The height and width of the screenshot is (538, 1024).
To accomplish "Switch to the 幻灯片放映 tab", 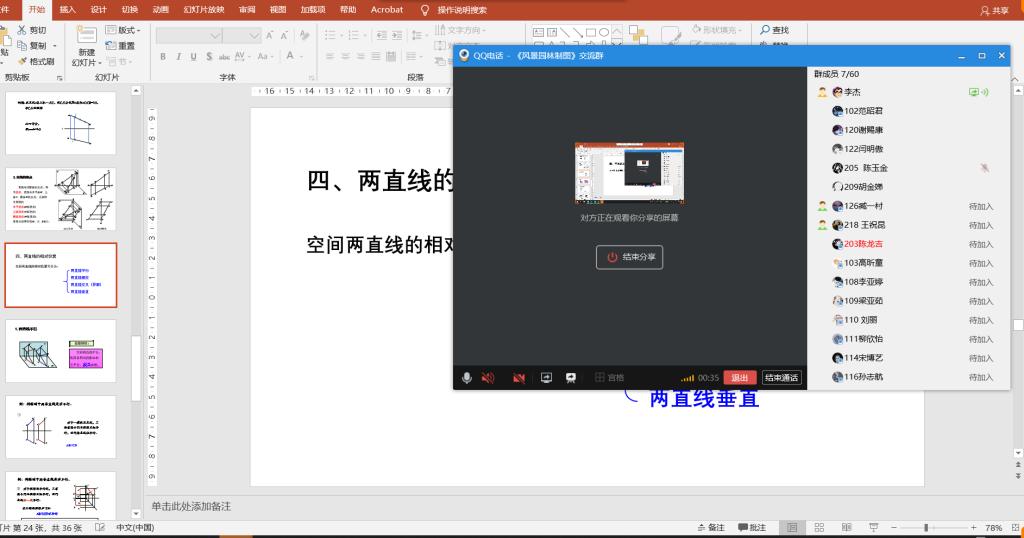I will click(x=203, y=9).
